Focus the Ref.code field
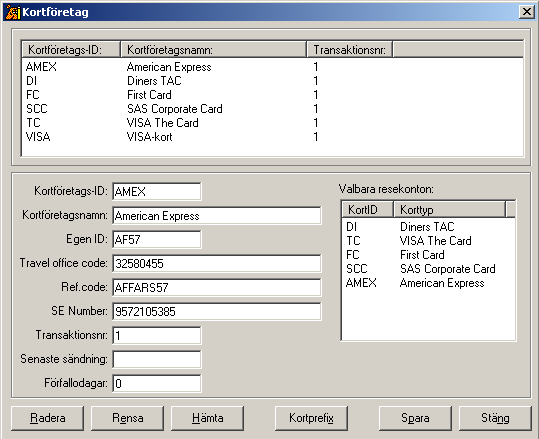The height and width of the screenshot is (439, 539). [217, 287]
